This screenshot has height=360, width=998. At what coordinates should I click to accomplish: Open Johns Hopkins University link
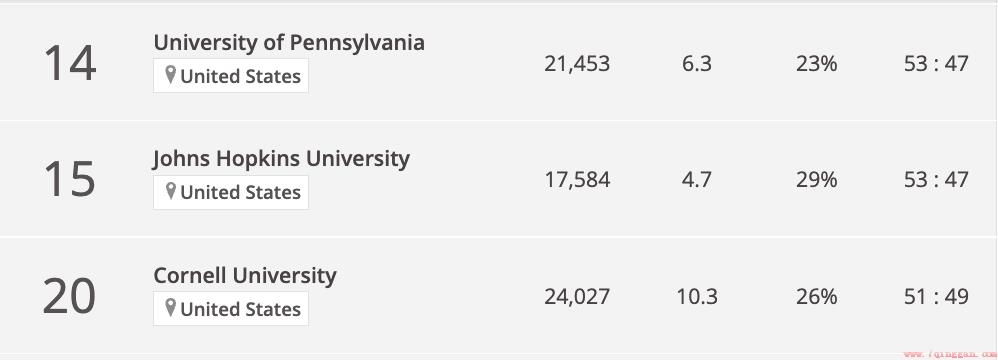(x=281, y=159)
